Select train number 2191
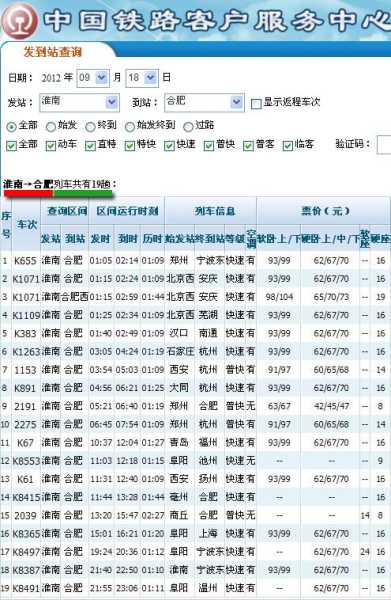The height and width of the screenshot is (600, 391). click(x=25, y=406)
